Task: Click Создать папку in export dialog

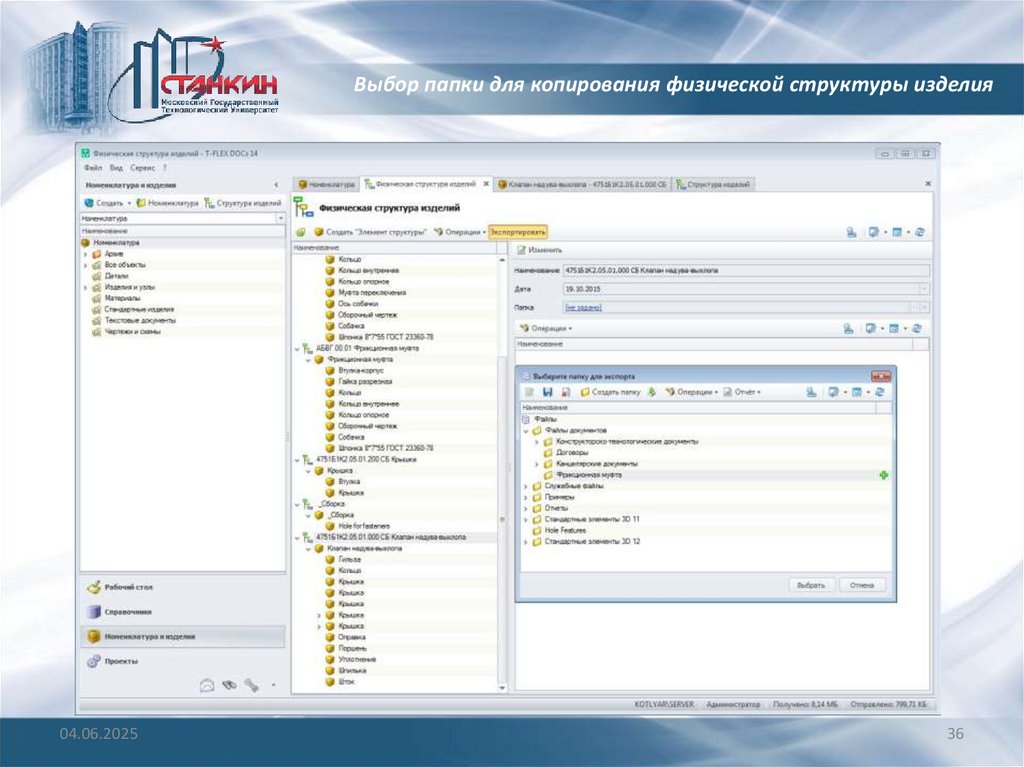Action: pyautogui.click(x=609, y=392)
